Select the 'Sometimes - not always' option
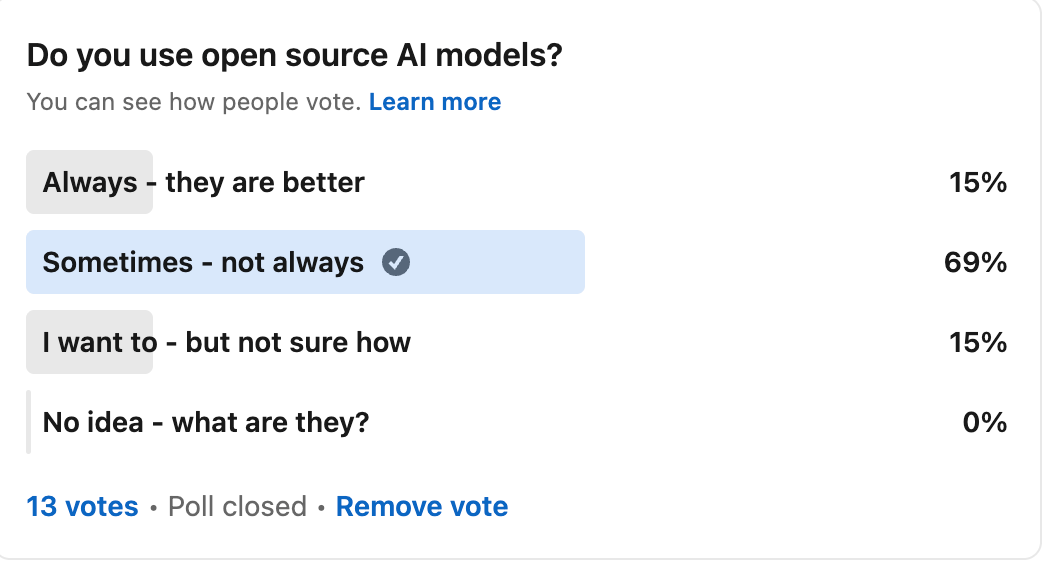 pos(517,262)
